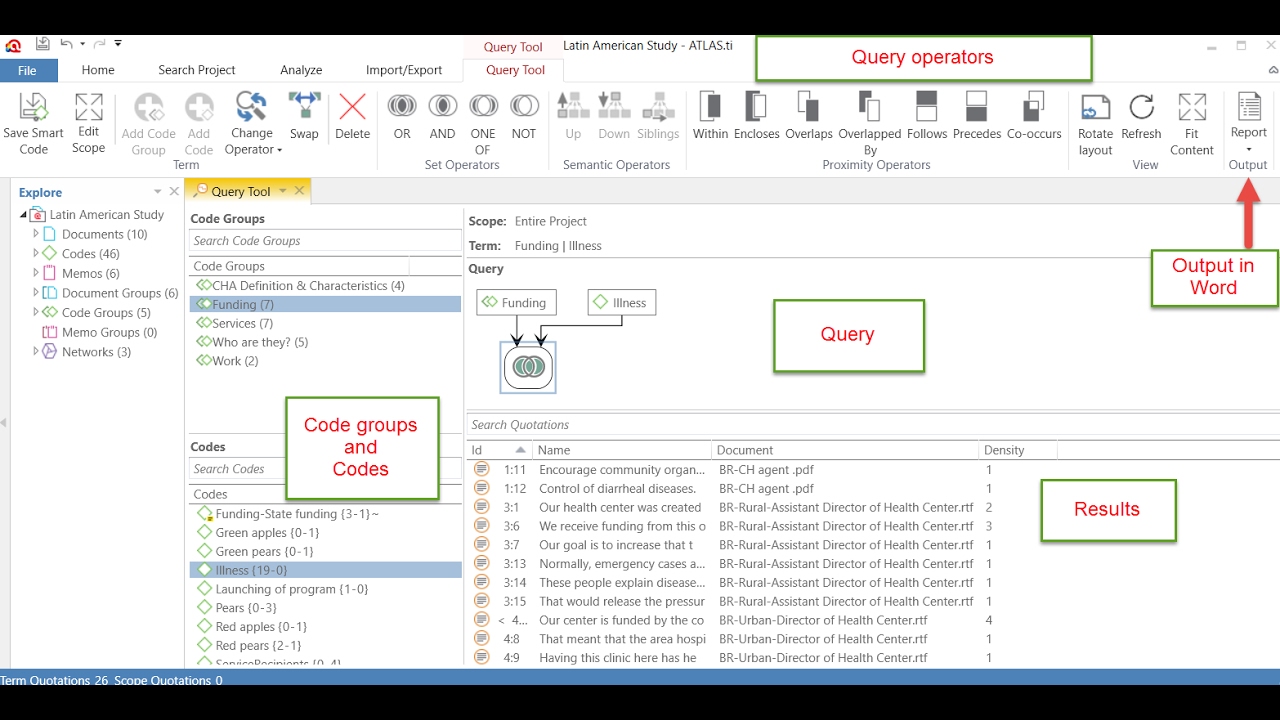Sort results by Density column

tap(1017, 450)
